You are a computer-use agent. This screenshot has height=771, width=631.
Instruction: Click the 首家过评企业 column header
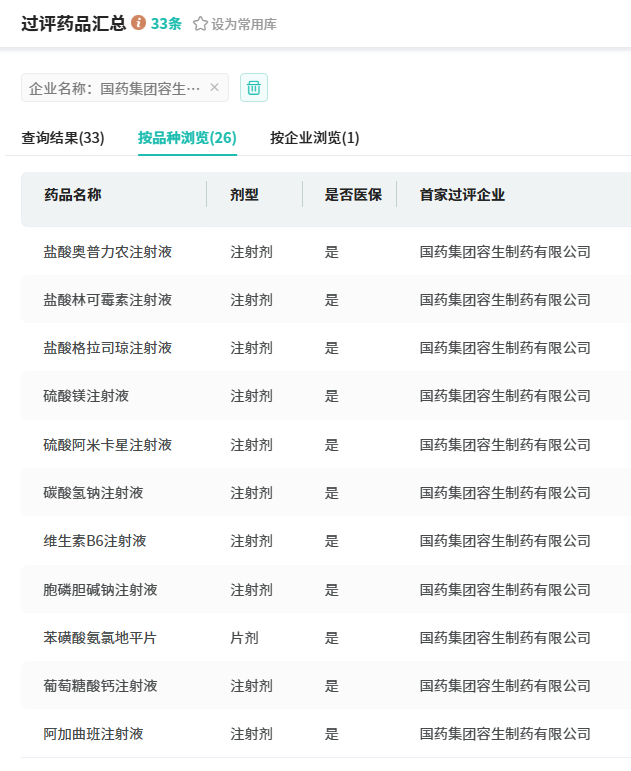tap(462, 195)
